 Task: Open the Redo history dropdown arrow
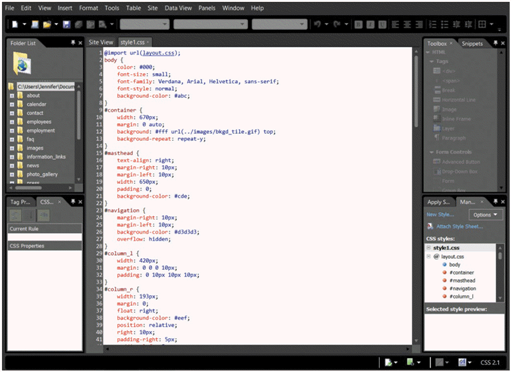[346, 24]
